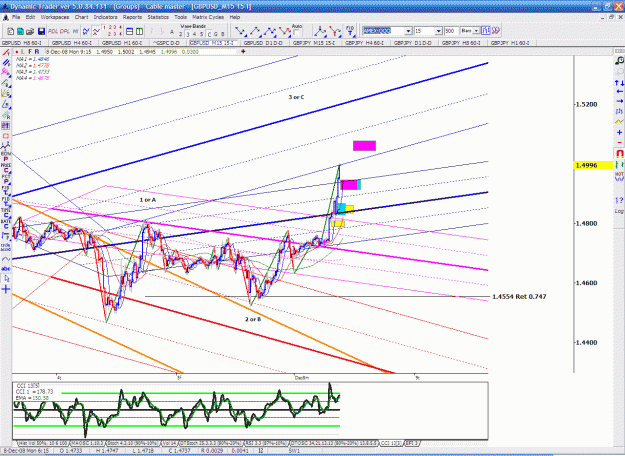The height and width of the screenshot is (456, 625).
Task: Click the tile vertically window icon
Action: pyautogui.click(x=140, y=31)
